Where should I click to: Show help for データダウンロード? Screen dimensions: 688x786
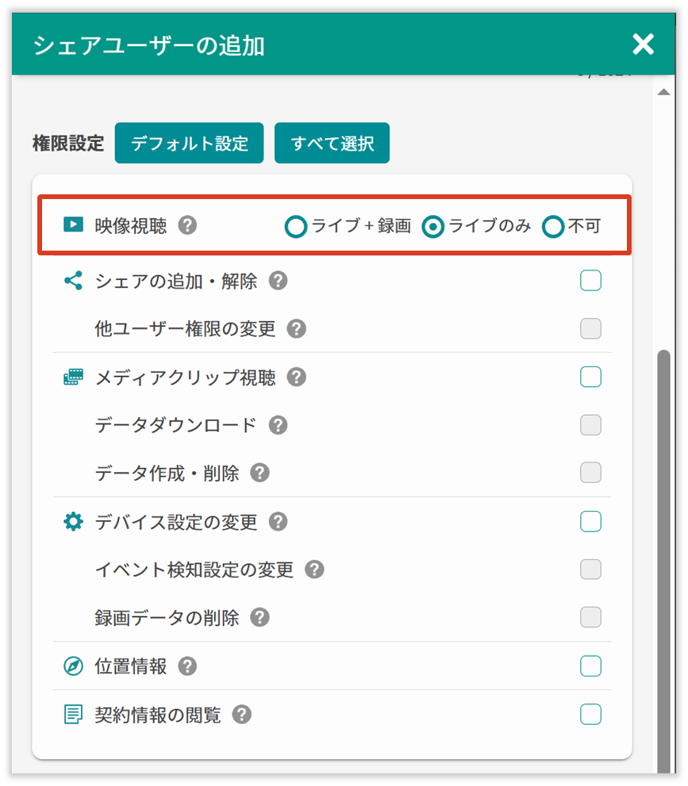pos(278,425)
